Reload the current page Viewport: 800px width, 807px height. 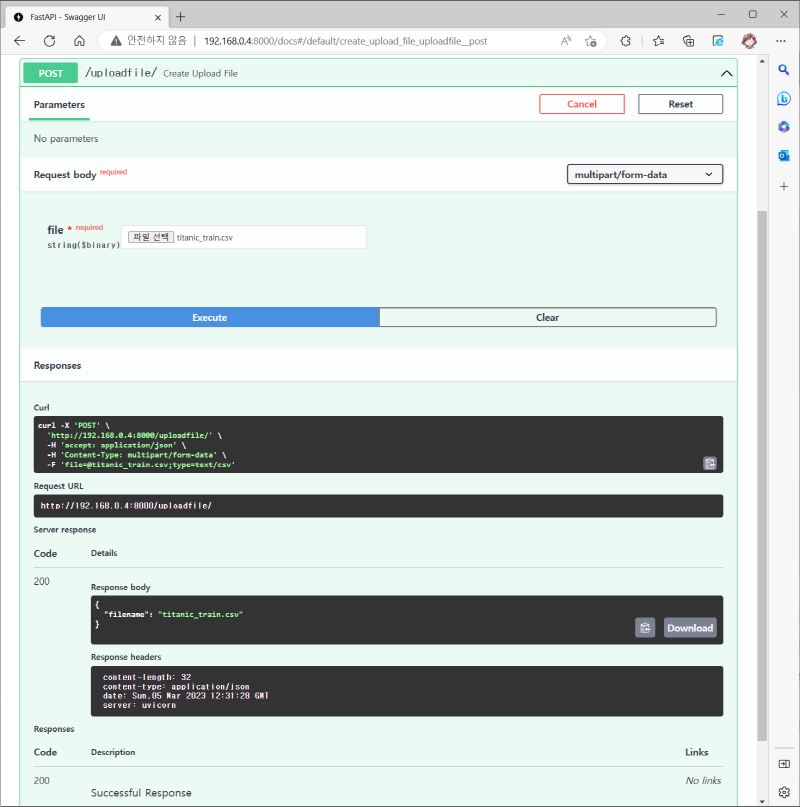49,41
